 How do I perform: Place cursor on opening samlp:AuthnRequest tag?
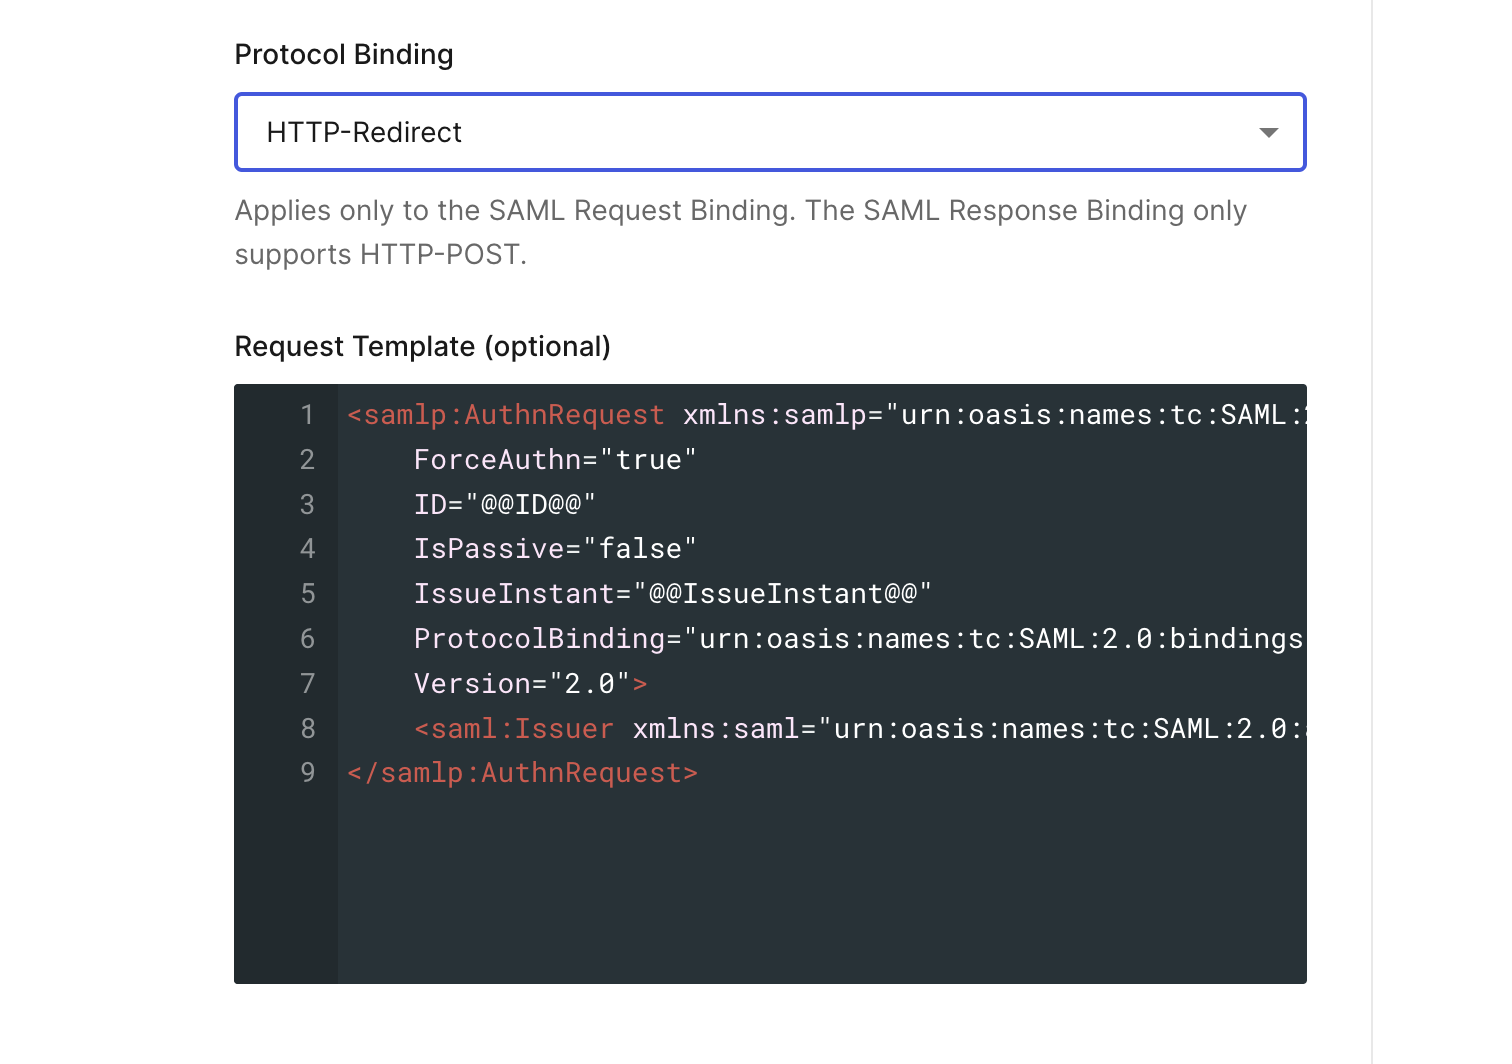click(506, 415)
